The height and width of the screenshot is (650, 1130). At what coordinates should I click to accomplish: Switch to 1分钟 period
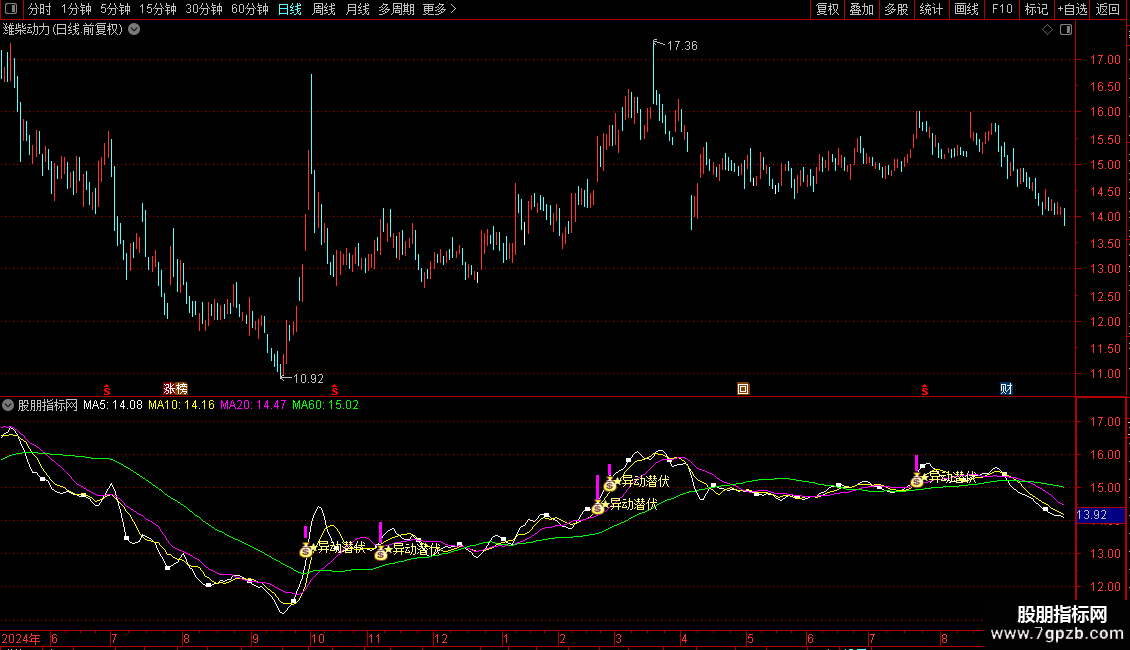pos(76,9)
